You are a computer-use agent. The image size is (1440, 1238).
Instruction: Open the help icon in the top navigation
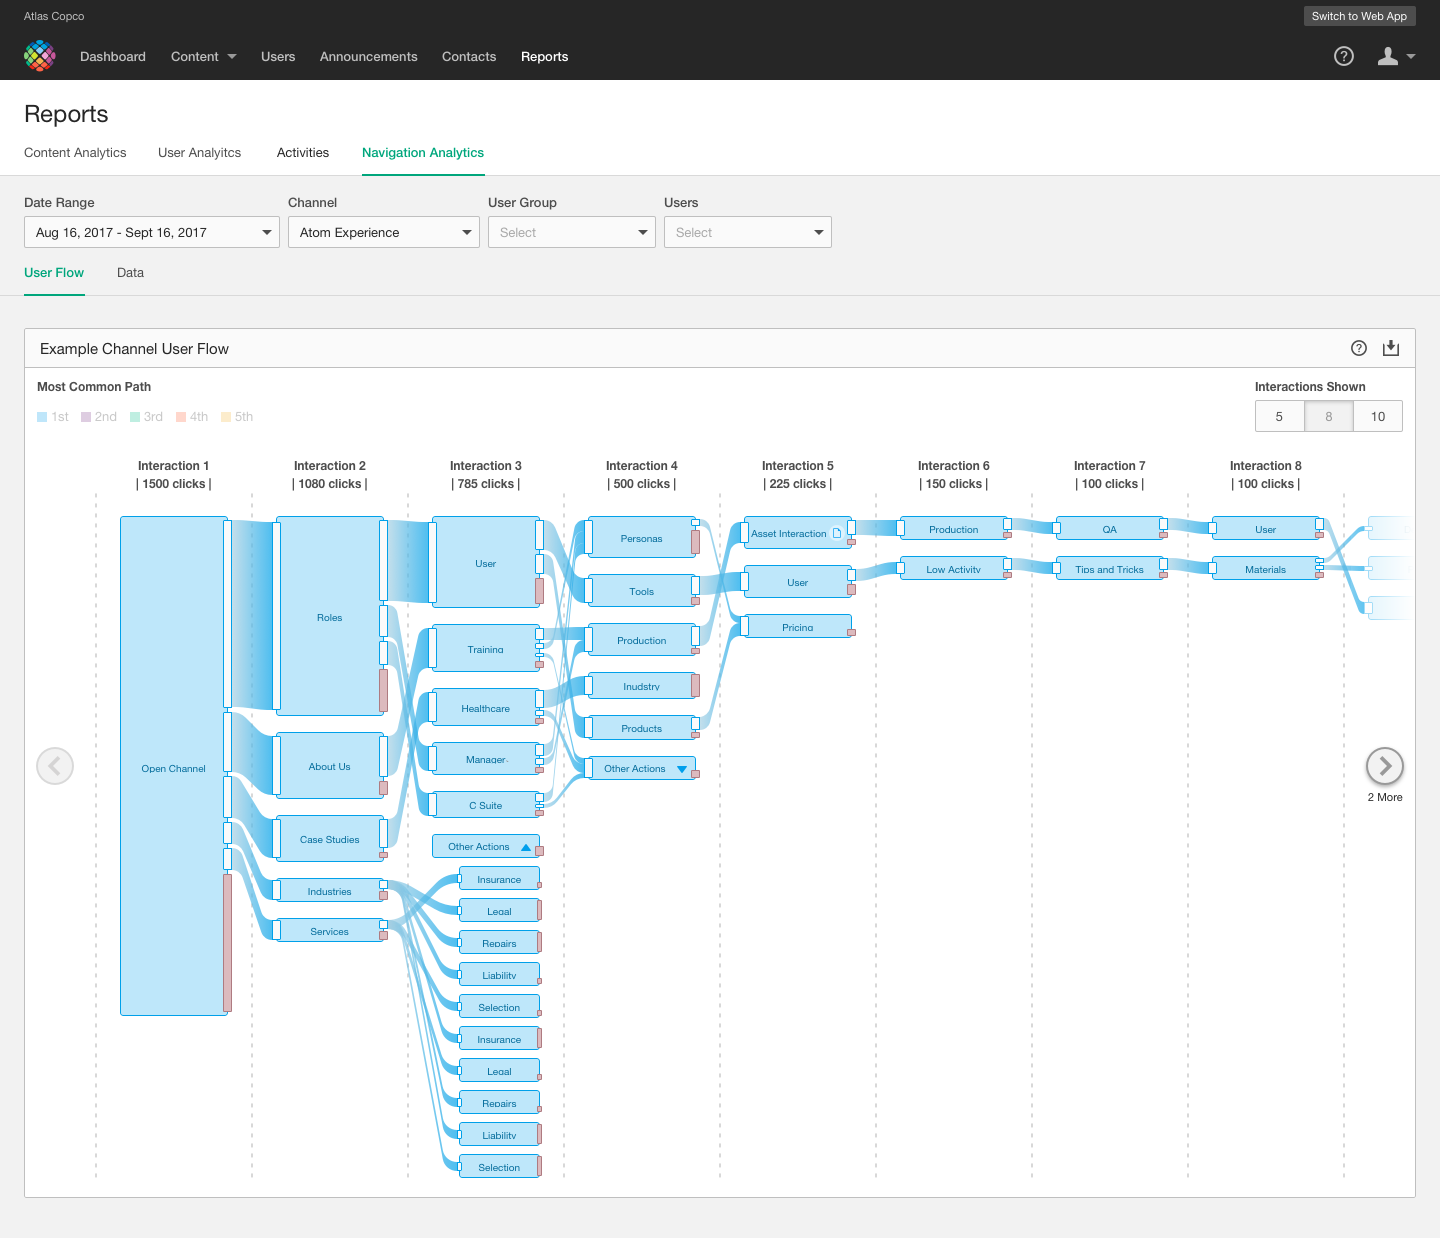1343,56
